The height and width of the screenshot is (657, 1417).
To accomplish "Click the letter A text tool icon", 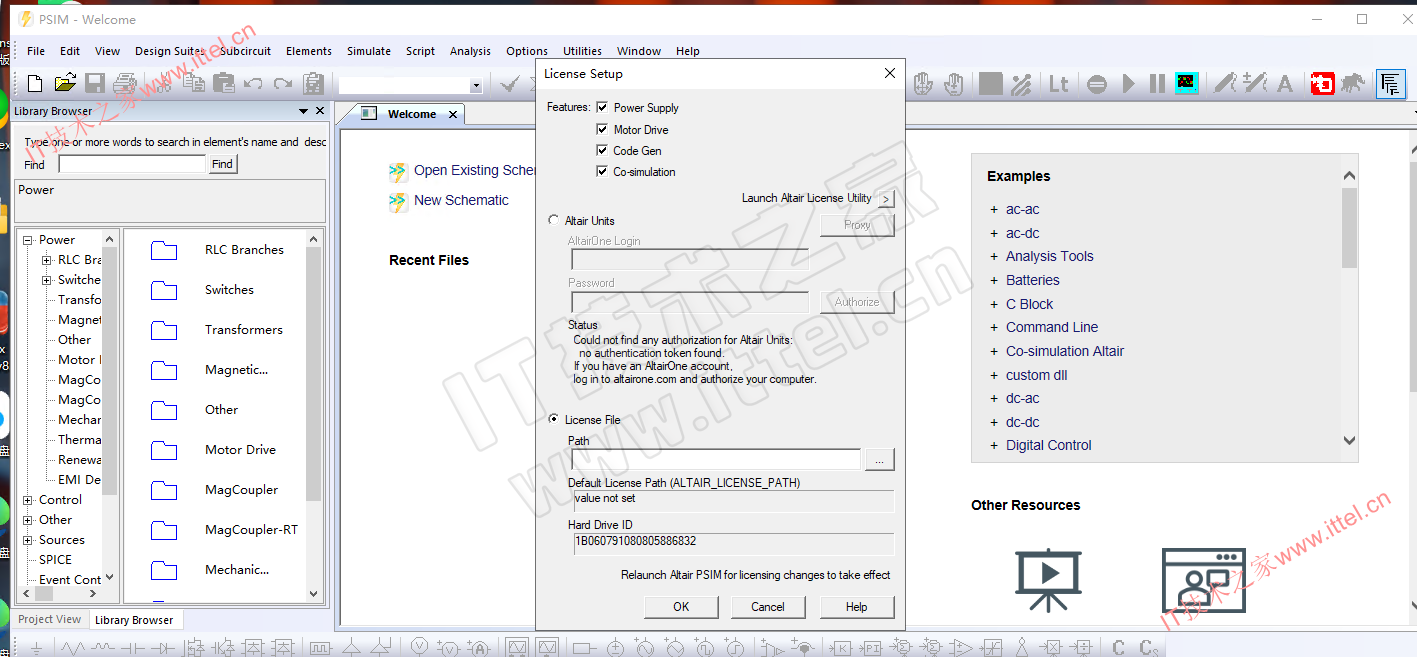I will (x=1285, y=84).
